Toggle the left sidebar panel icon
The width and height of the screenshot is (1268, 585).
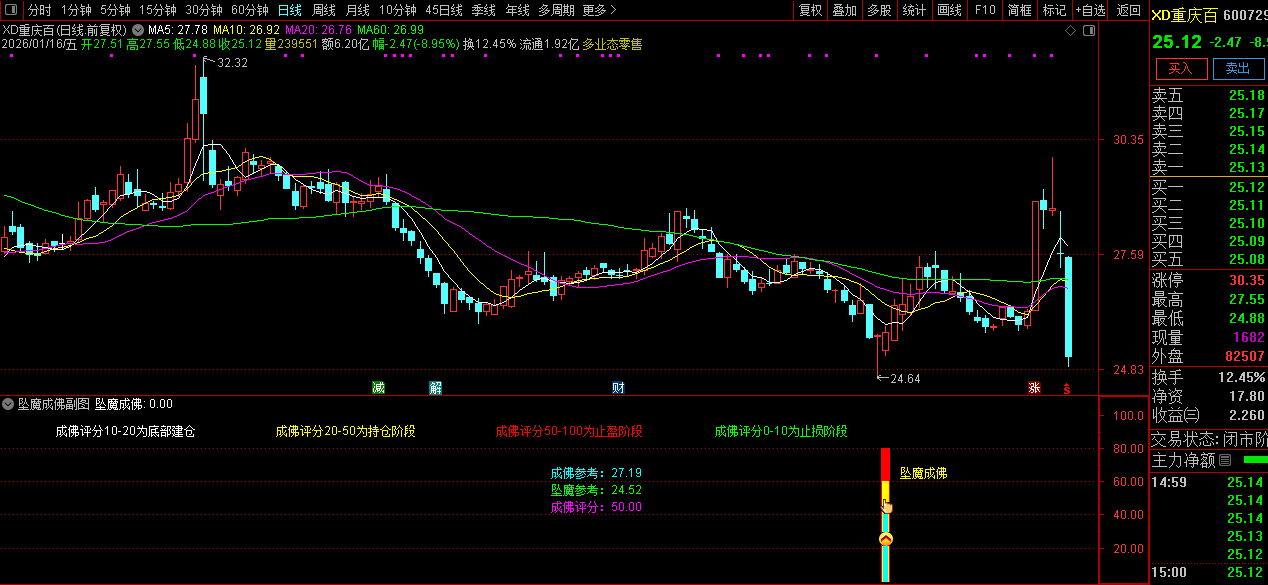pos(12,10)
